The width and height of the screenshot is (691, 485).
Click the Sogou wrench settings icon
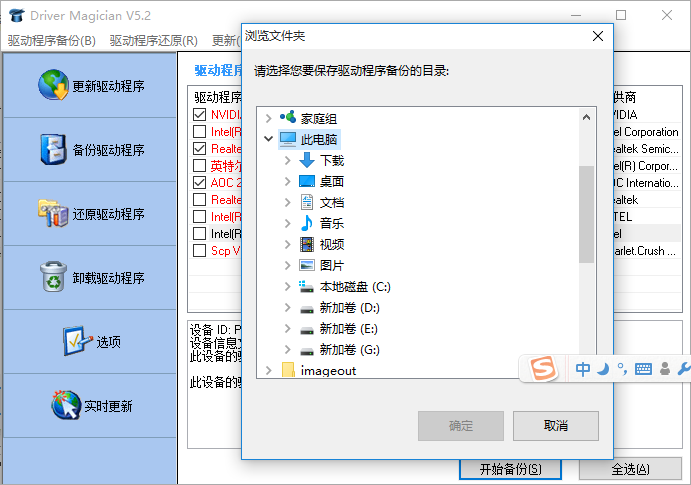[x=684, y=369]
